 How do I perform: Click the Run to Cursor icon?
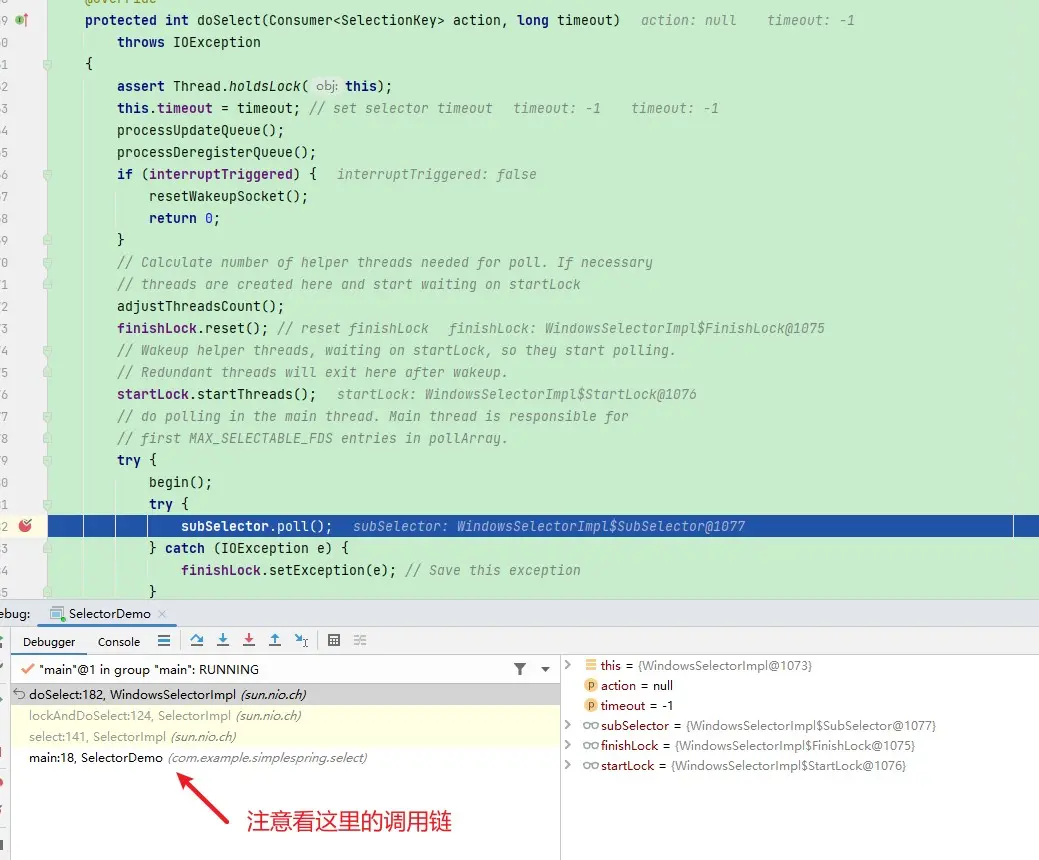301,640
